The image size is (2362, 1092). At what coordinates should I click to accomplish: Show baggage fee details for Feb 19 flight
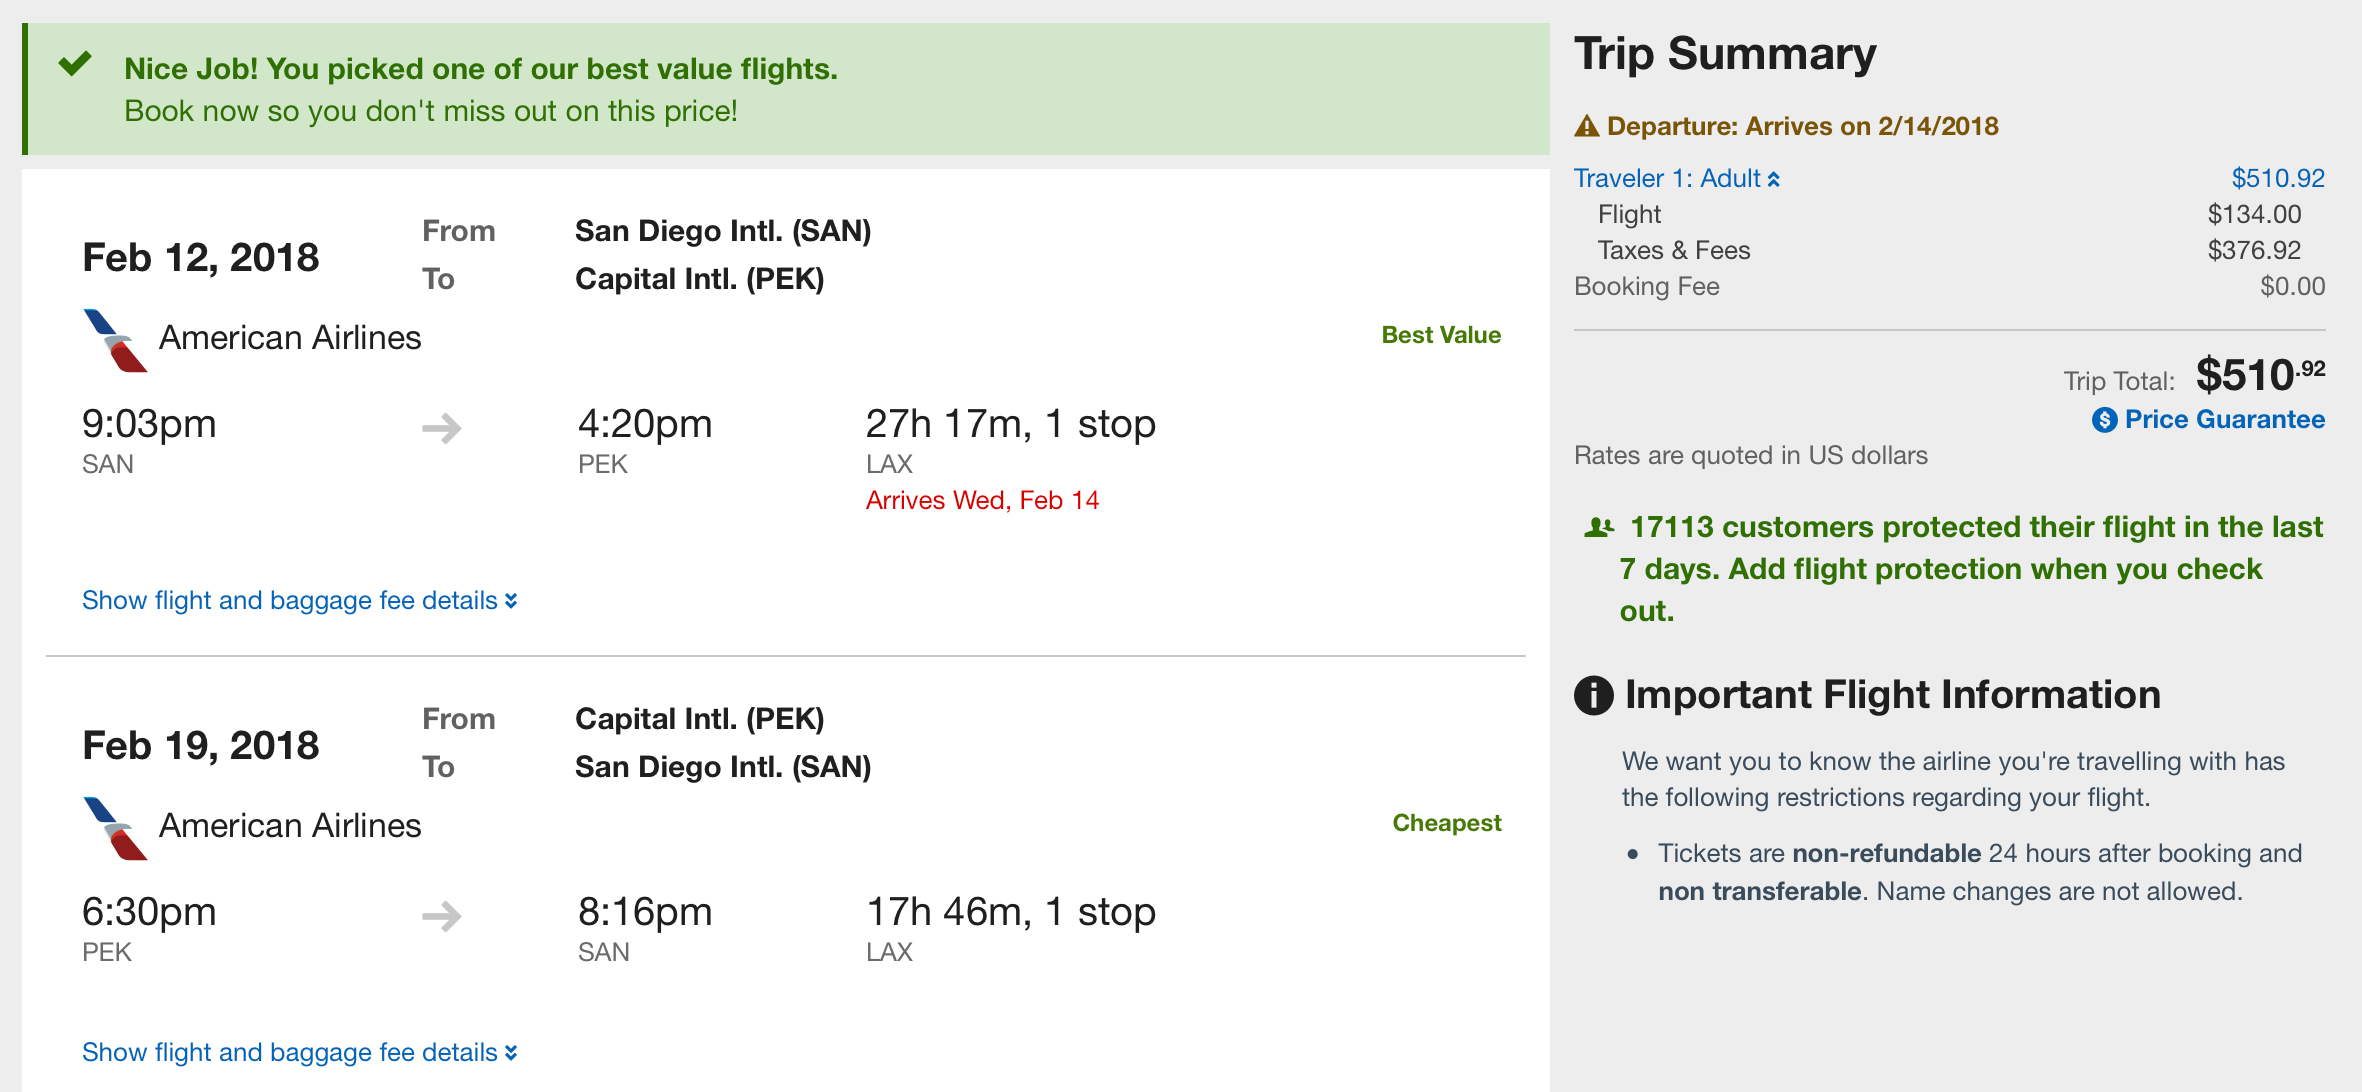pos(300,1052)
